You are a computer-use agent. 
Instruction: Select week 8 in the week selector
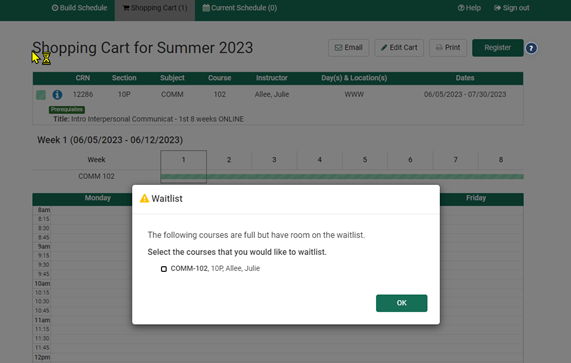coord(501,160)
